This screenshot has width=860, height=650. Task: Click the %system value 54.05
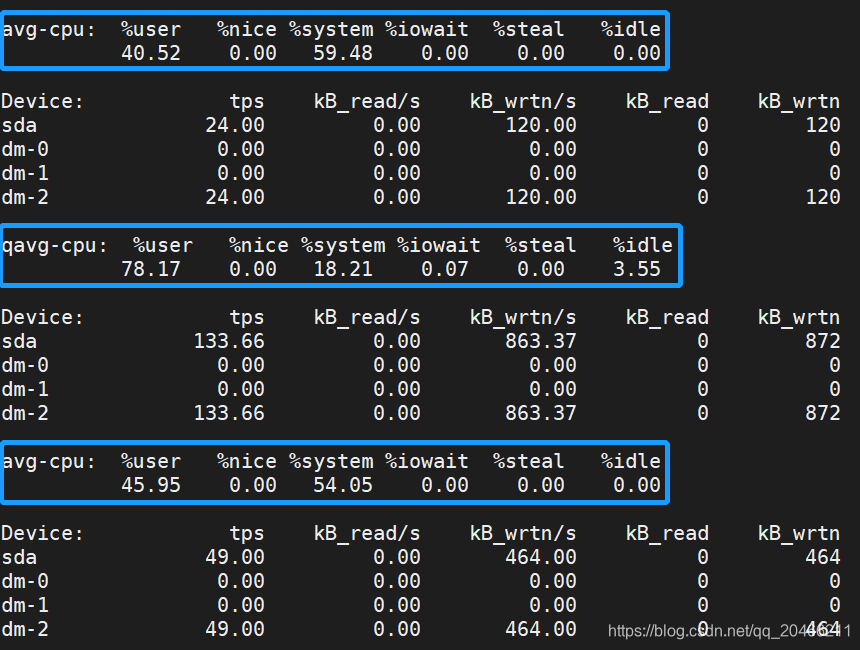pyautogui.click(x=343, y=485)
